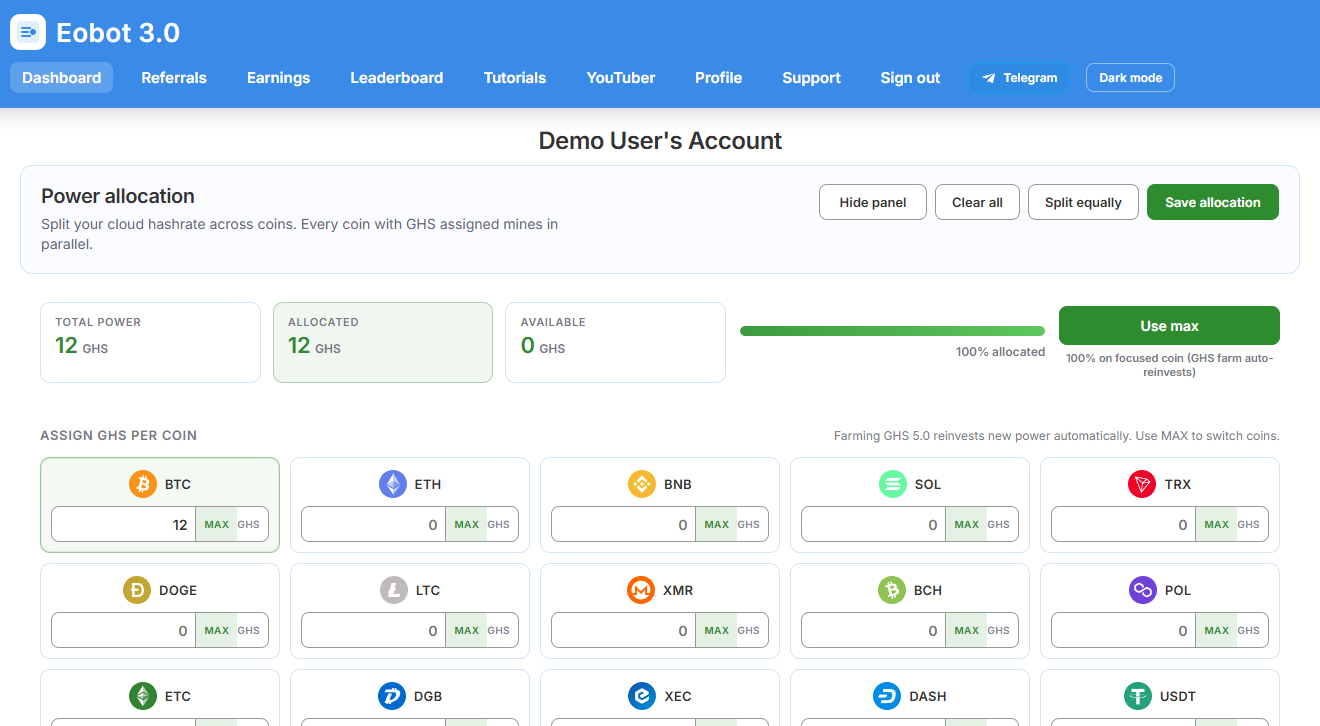1320x726 pixels.
Task: Click the Telegram paper-plane icon
Action: pyautogui.click(x=989, y=78)
